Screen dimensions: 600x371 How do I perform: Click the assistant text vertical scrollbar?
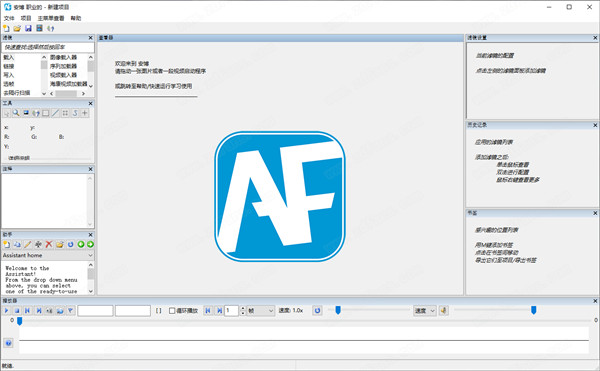coord(91,278)
